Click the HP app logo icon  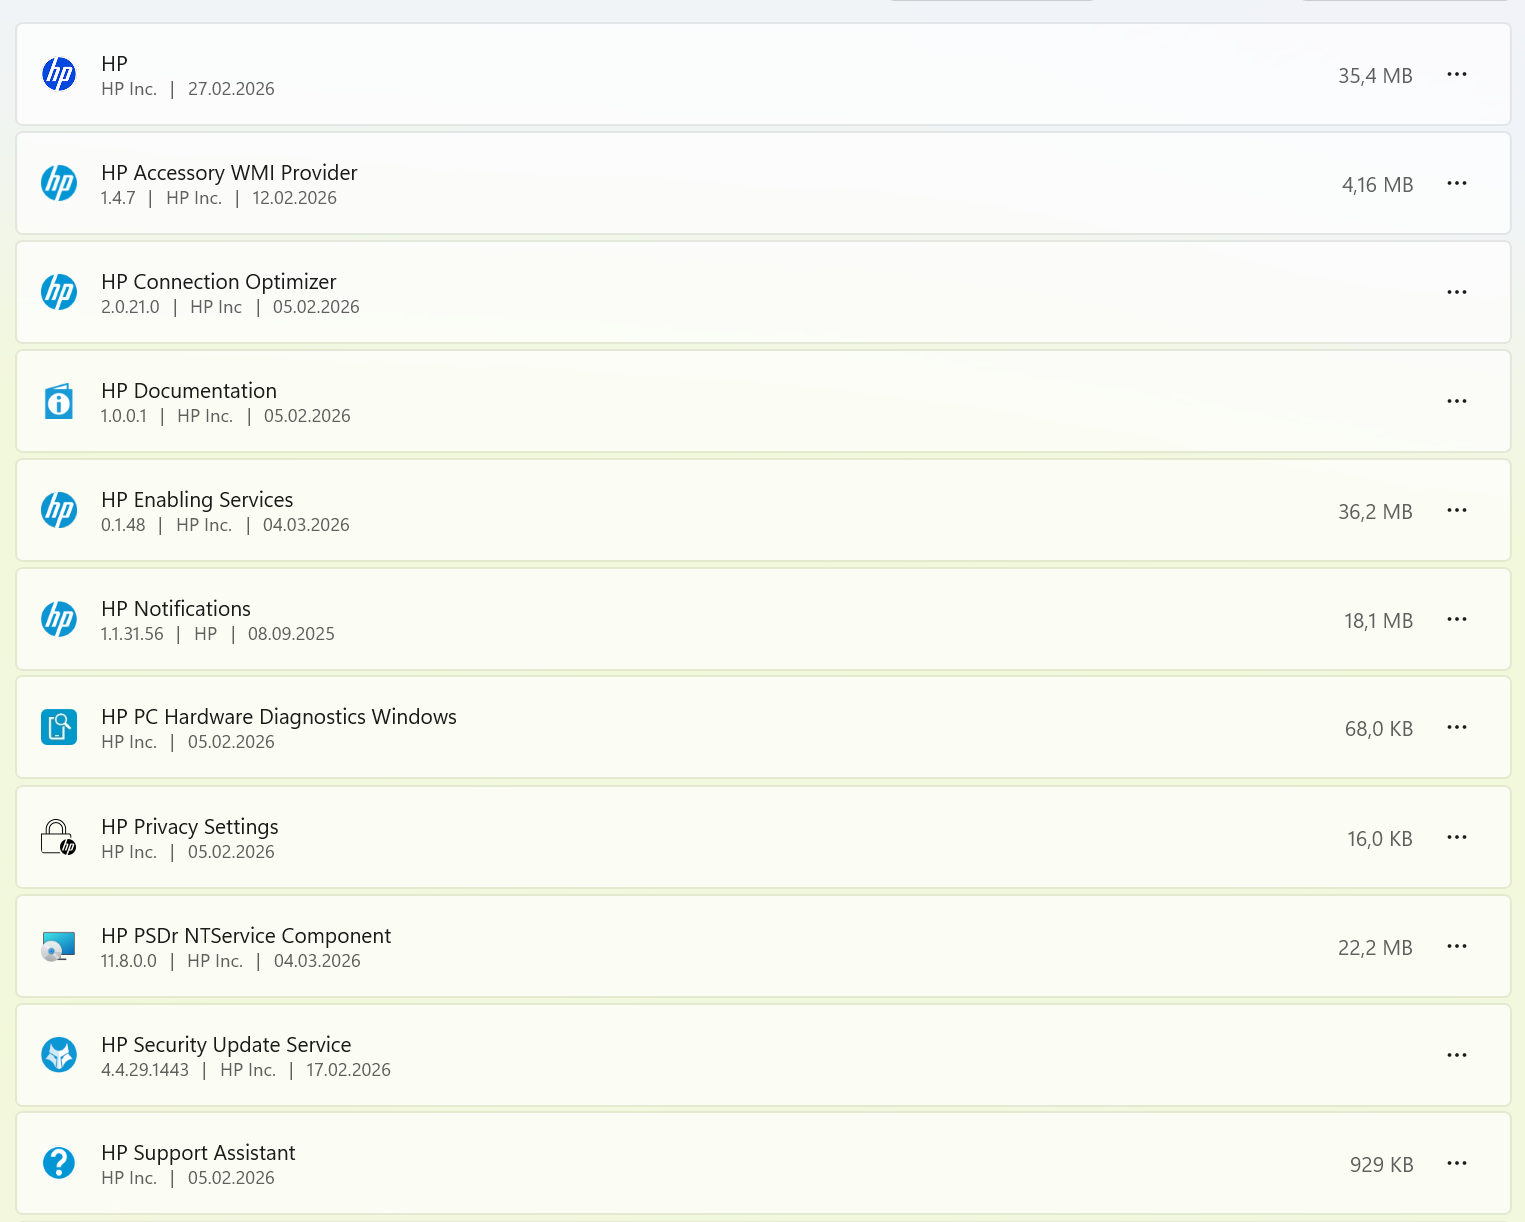[59, 74]
